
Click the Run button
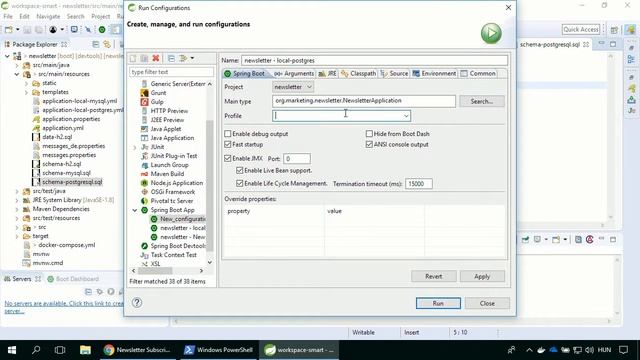pyautogui.click(x=438, y=303)
